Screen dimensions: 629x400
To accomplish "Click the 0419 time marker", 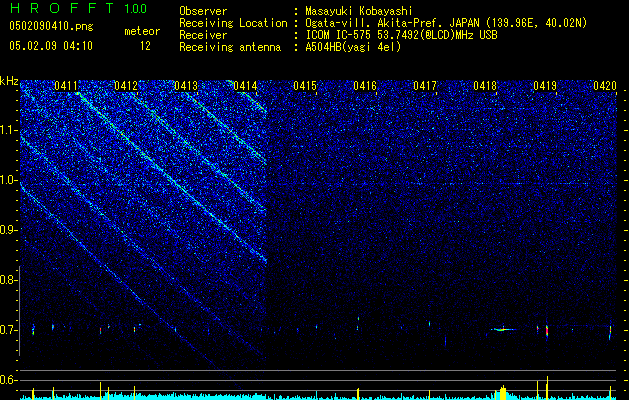I will coord(545,86).
